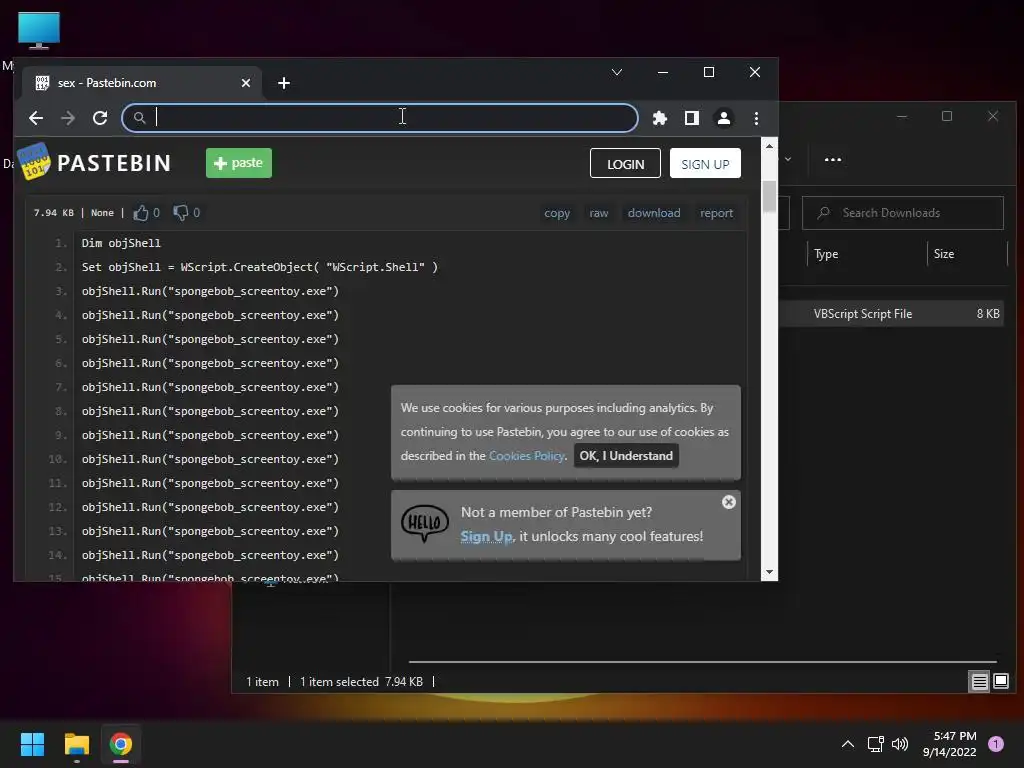This screenshot has height=768, width=1024.
Task: Click the page scrollbar down arrow
Action: [769, 572]
